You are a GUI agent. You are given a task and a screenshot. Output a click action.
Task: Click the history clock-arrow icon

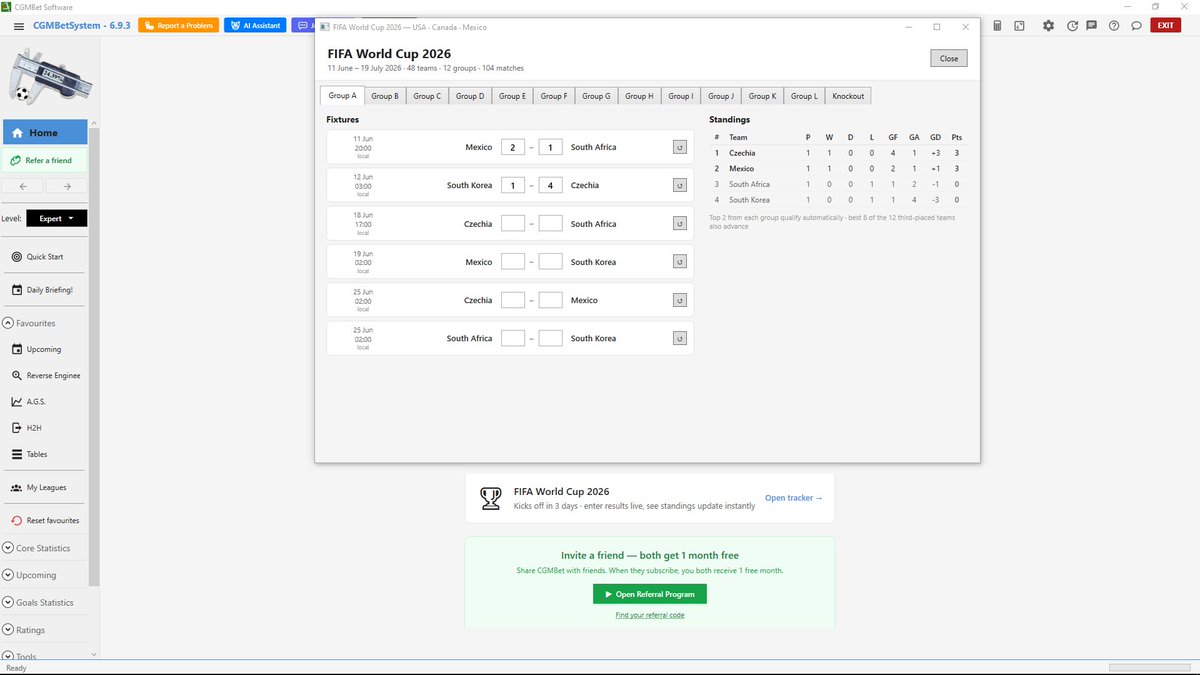[1073, 26]
